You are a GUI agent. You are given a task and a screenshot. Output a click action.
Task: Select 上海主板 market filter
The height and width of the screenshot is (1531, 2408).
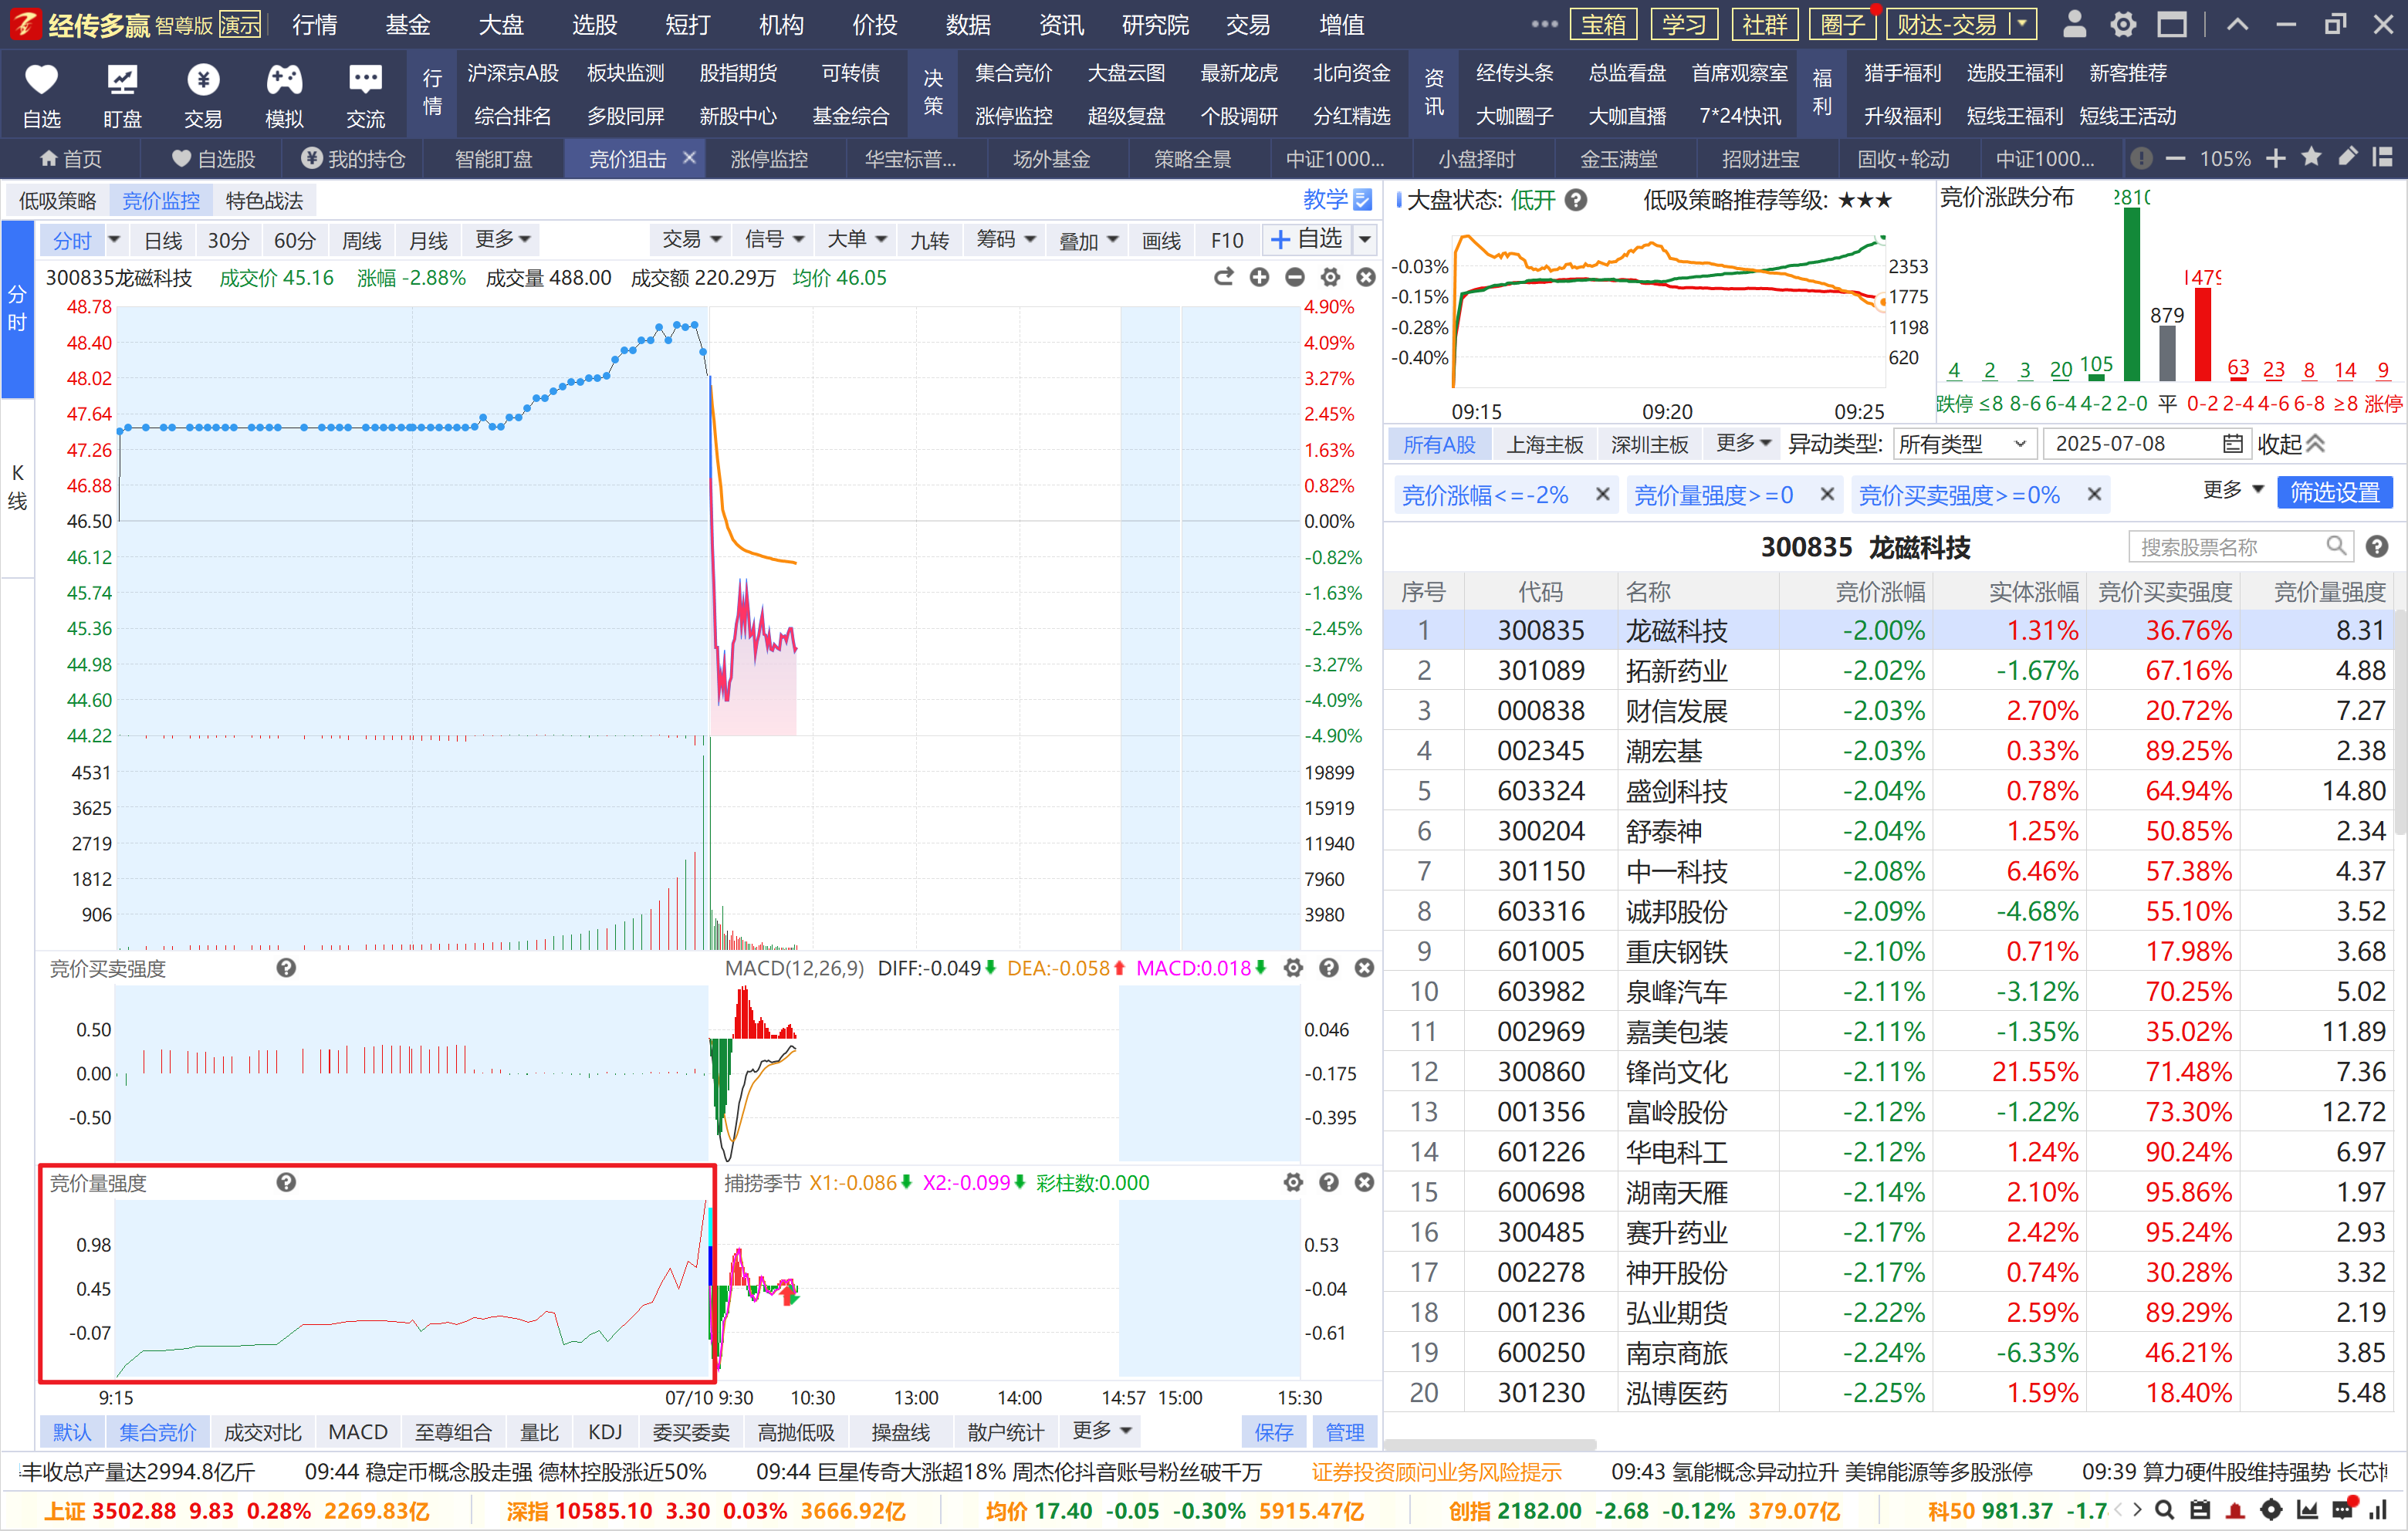[x=1545, y=444]
